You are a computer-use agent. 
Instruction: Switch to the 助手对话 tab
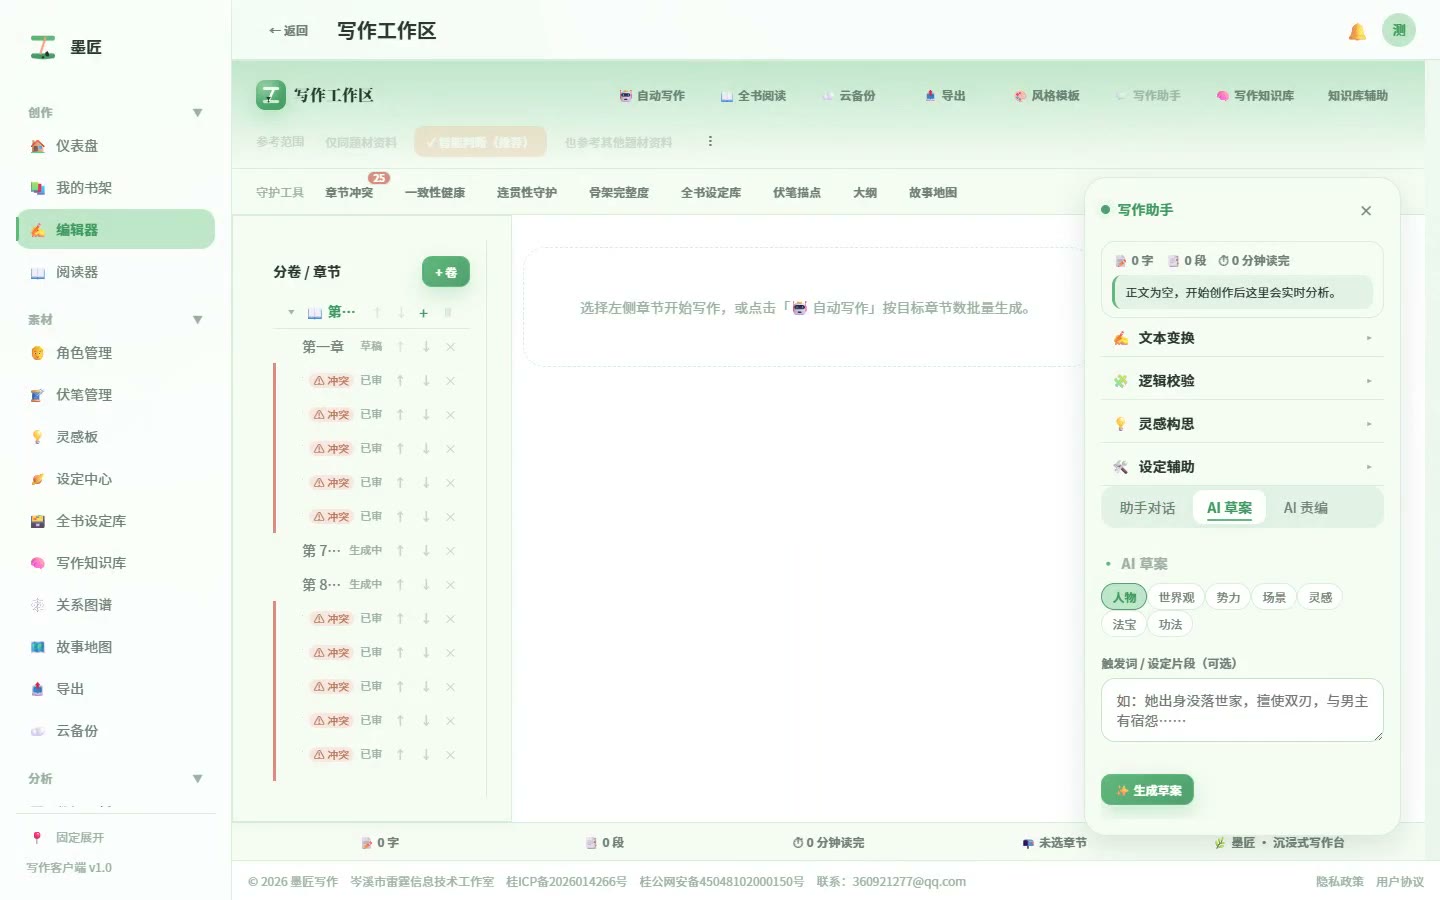1147,508
